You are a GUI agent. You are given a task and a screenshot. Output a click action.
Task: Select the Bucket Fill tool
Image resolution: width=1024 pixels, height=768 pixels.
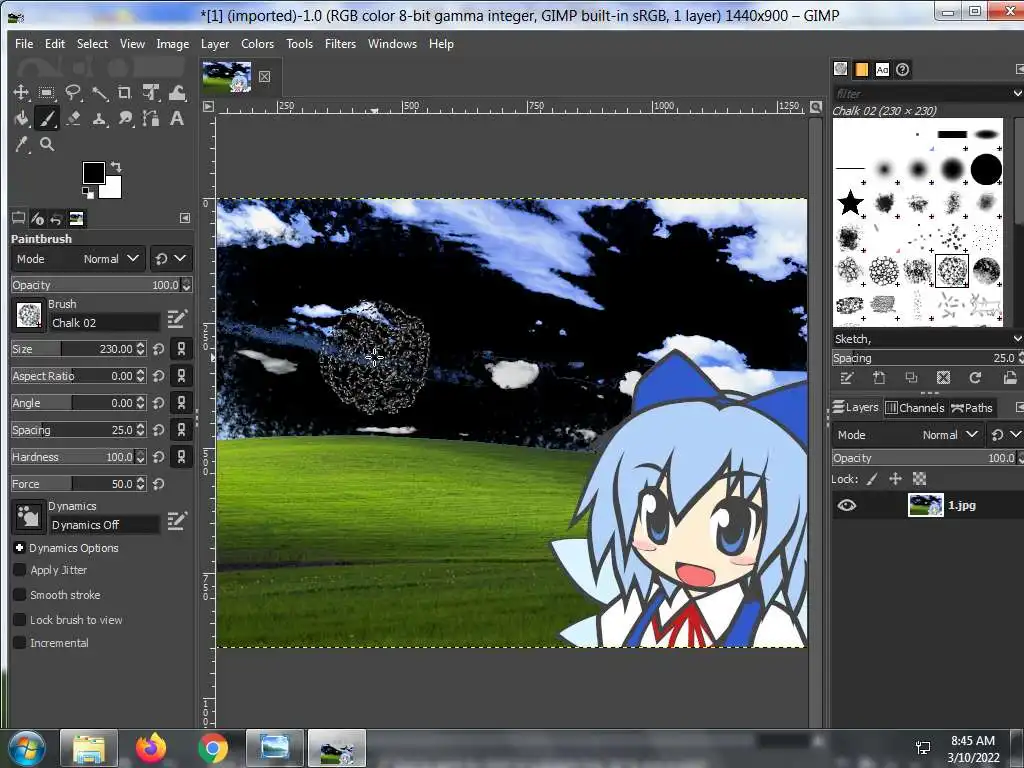click(21, 118)
